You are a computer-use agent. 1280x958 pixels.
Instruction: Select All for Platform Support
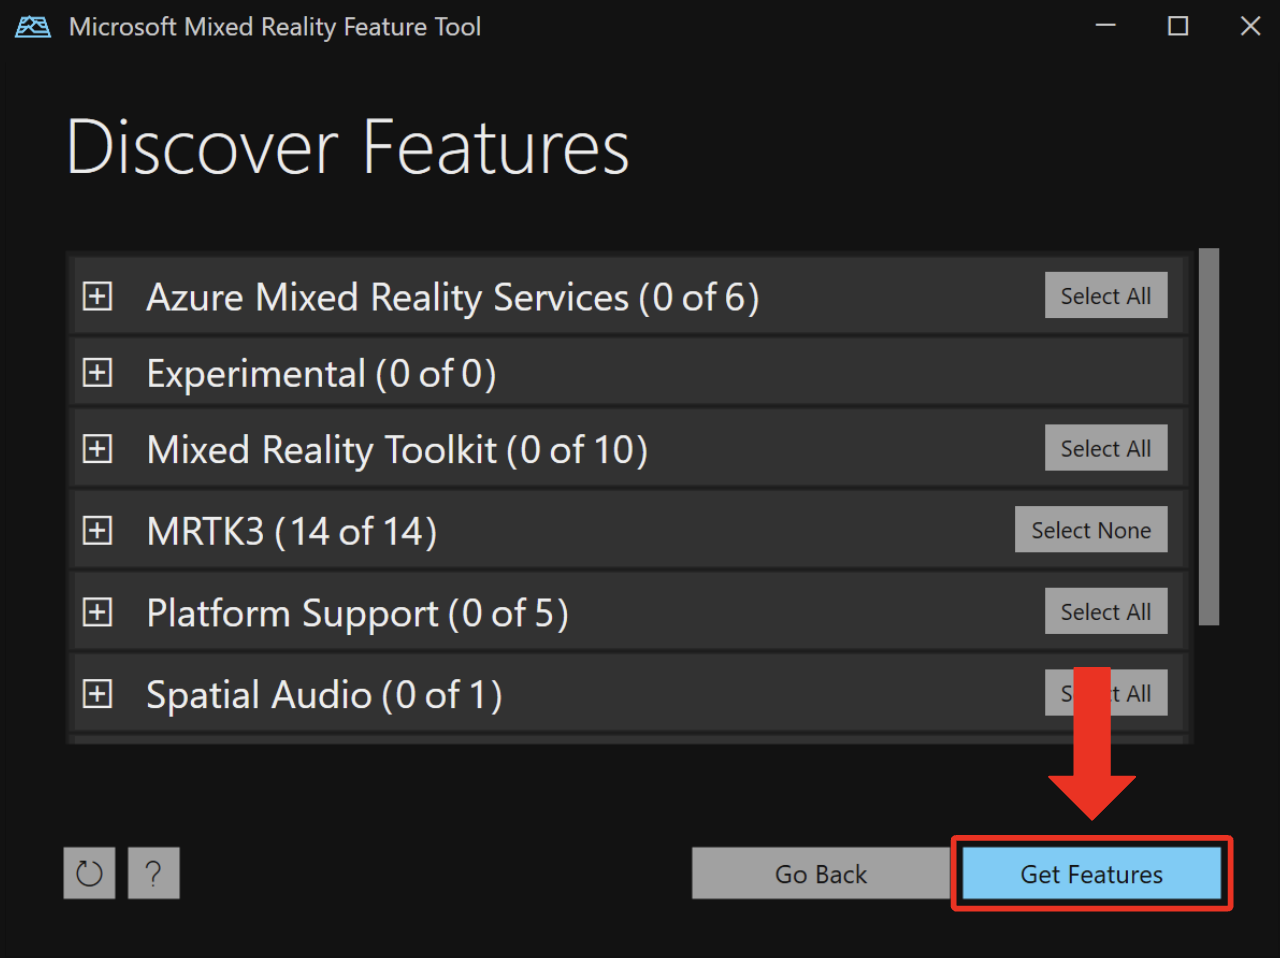pyautogui.click(x=1106, y=612)
